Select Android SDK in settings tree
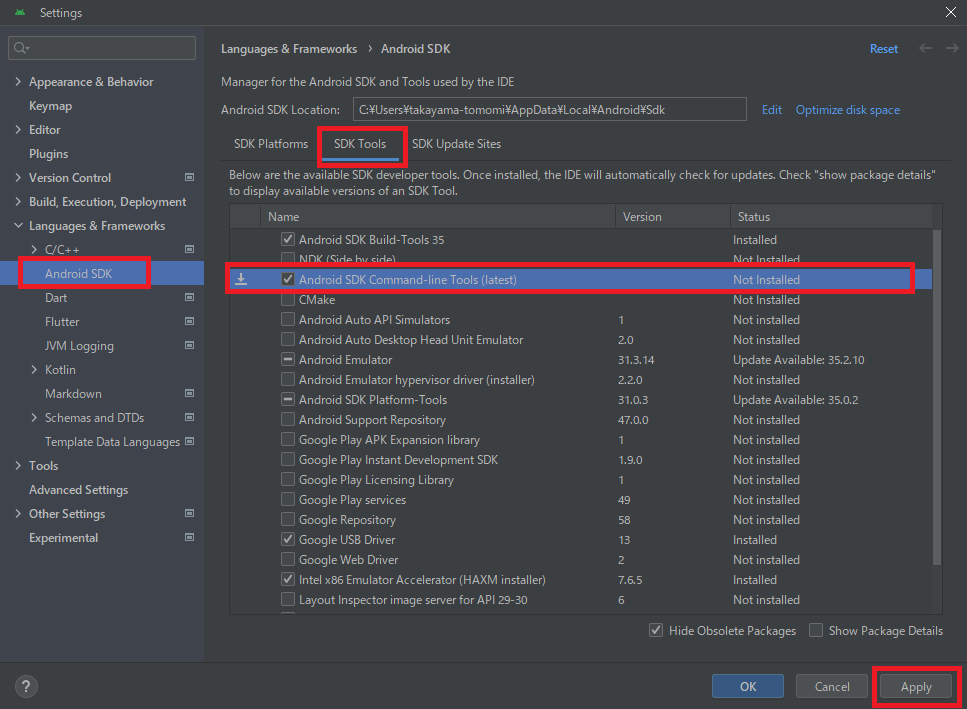The height and width of the screenshot is (709, 967). [78, 273]
